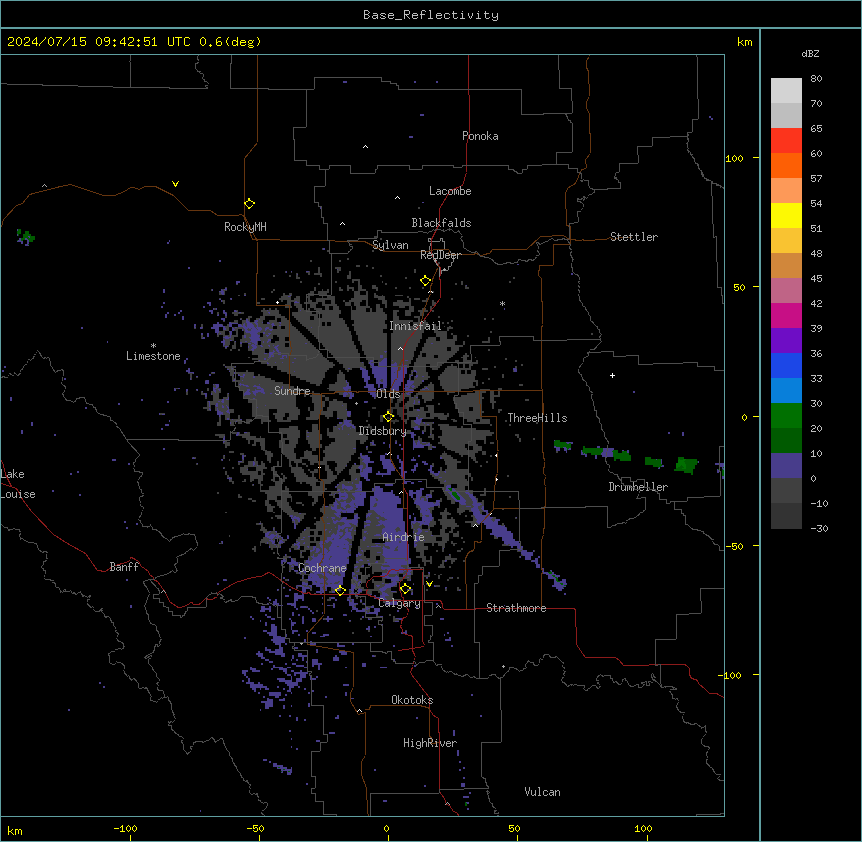The width and height of the screenshot is (862, 842).
Task: Pick the light grey 80 dBZ legend swatch
Action: point(786,90)
